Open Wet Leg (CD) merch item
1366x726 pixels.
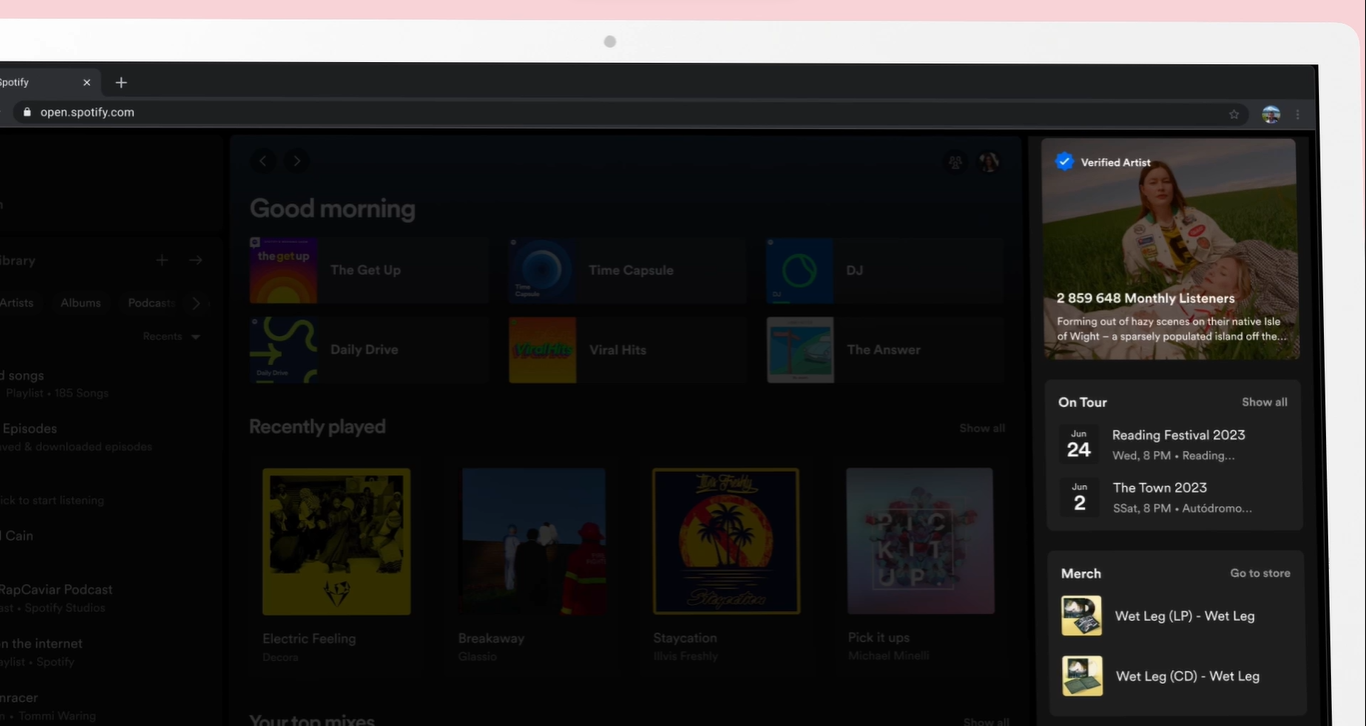coord(1176,676)
